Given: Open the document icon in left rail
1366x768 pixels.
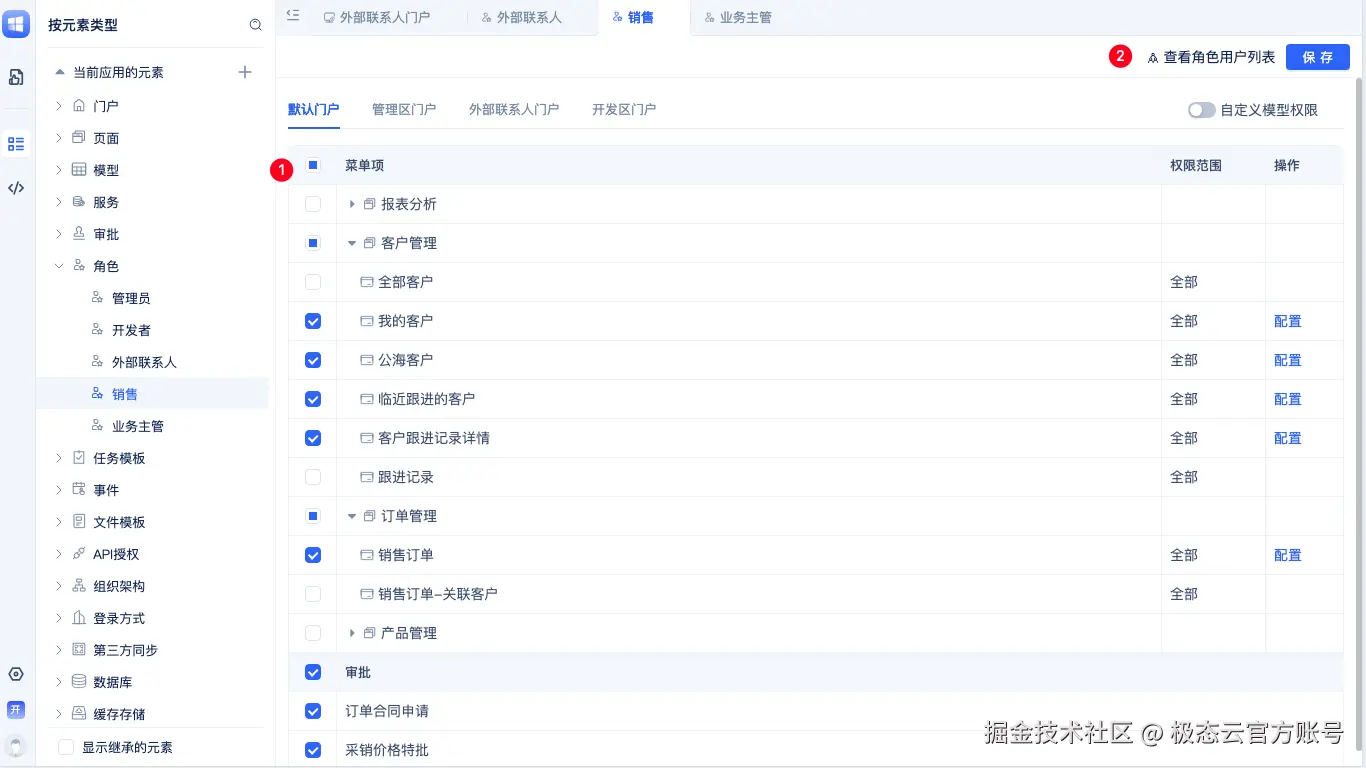Looking at the screenshot, I should (16, 77).
